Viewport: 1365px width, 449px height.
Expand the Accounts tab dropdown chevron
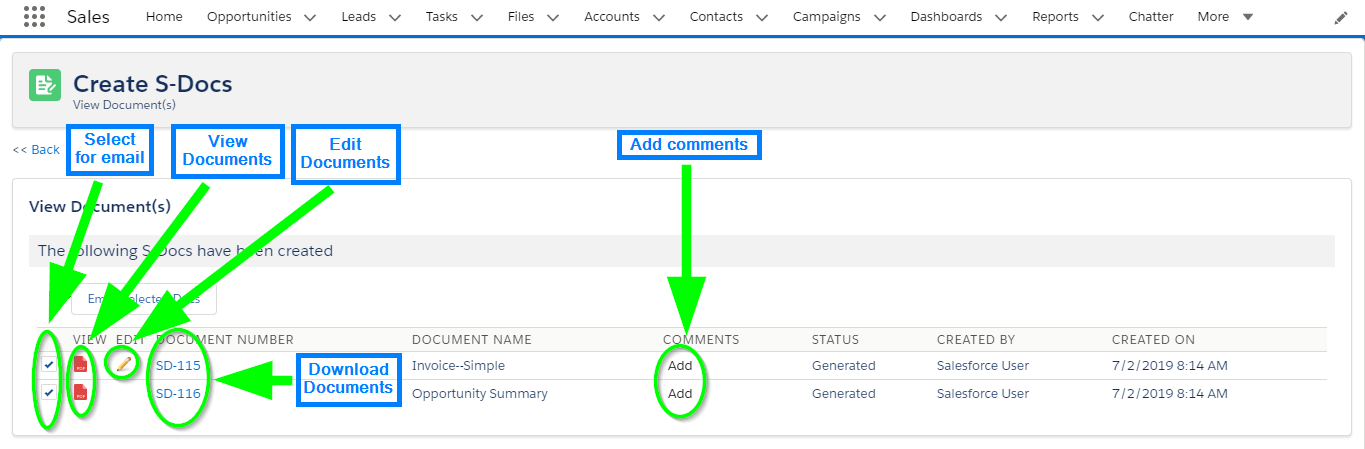tap(657, 17)
